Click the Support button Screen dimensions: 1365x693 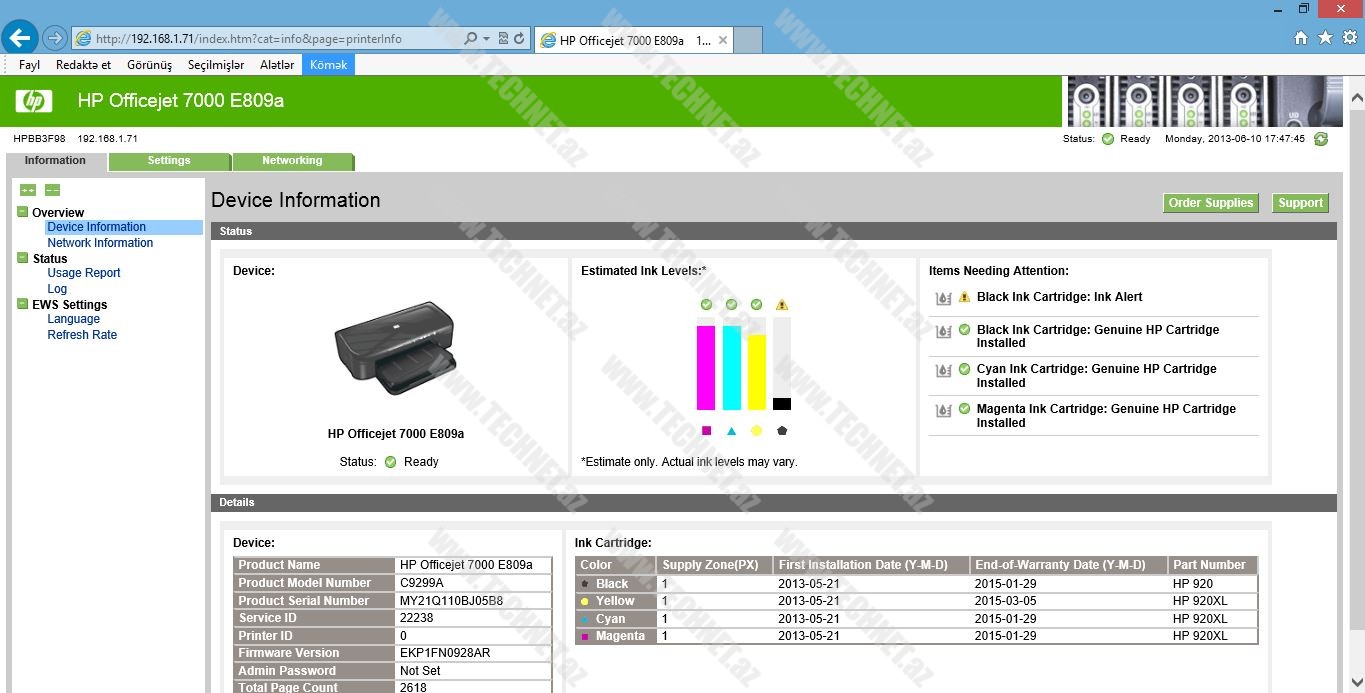point(1300,203)
